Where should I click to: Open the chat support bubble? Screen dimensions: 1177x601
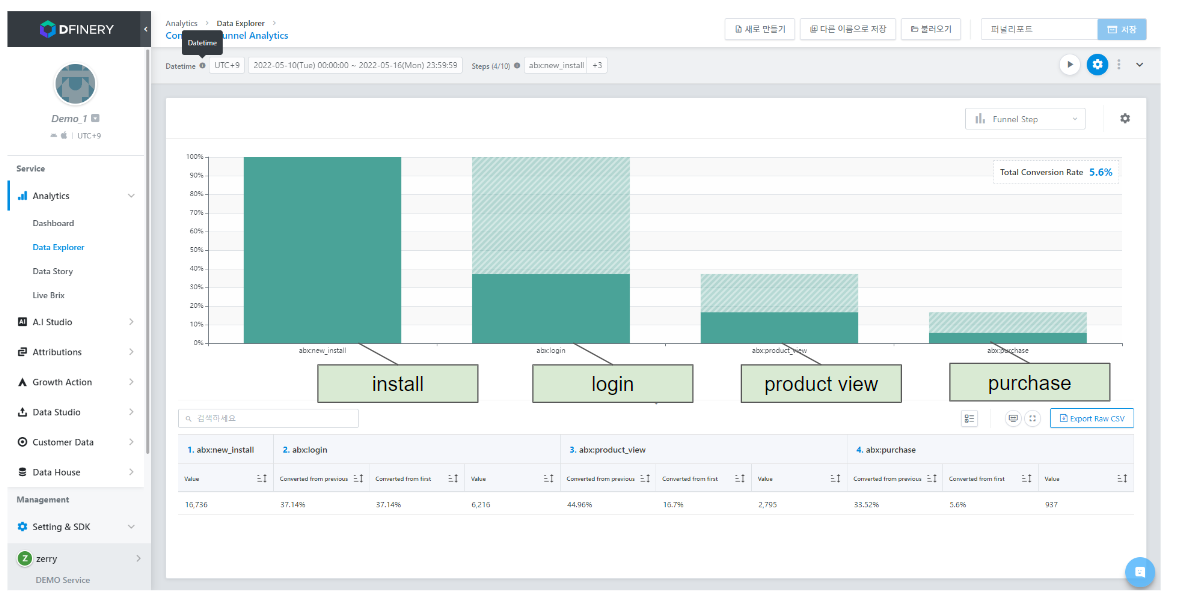pyautogui.click(x=1139, y=572)
